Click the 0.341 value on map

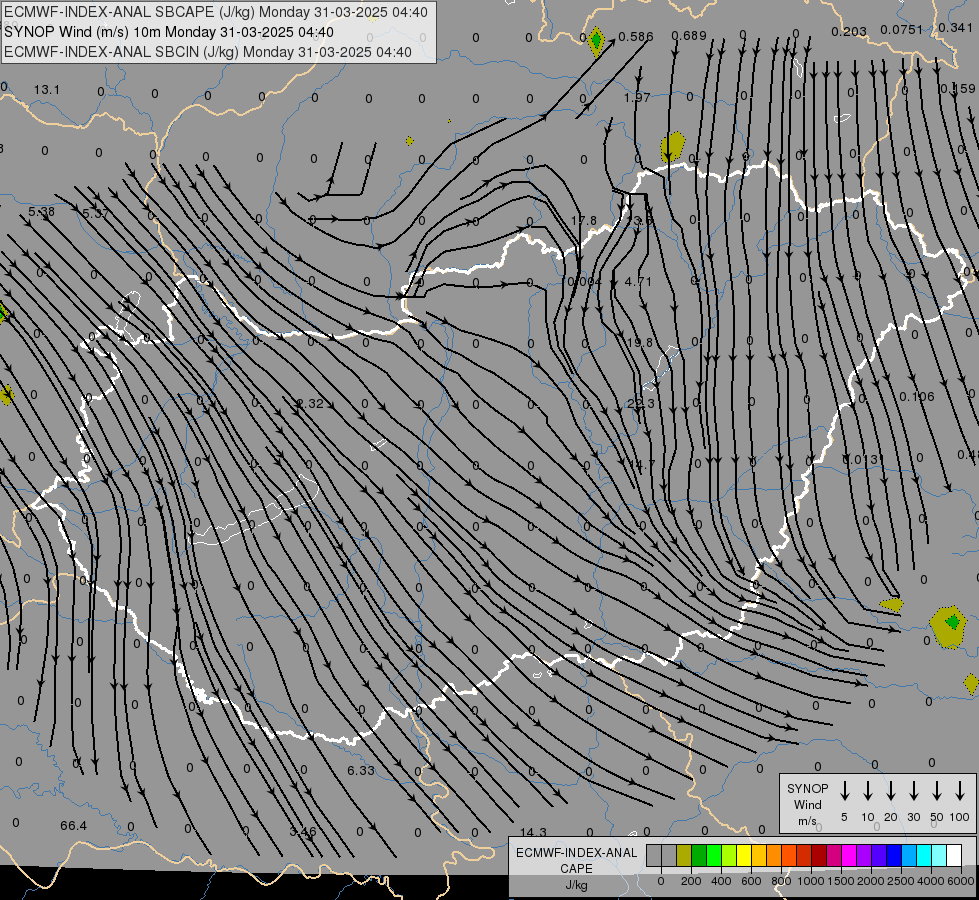pos(955,27)
